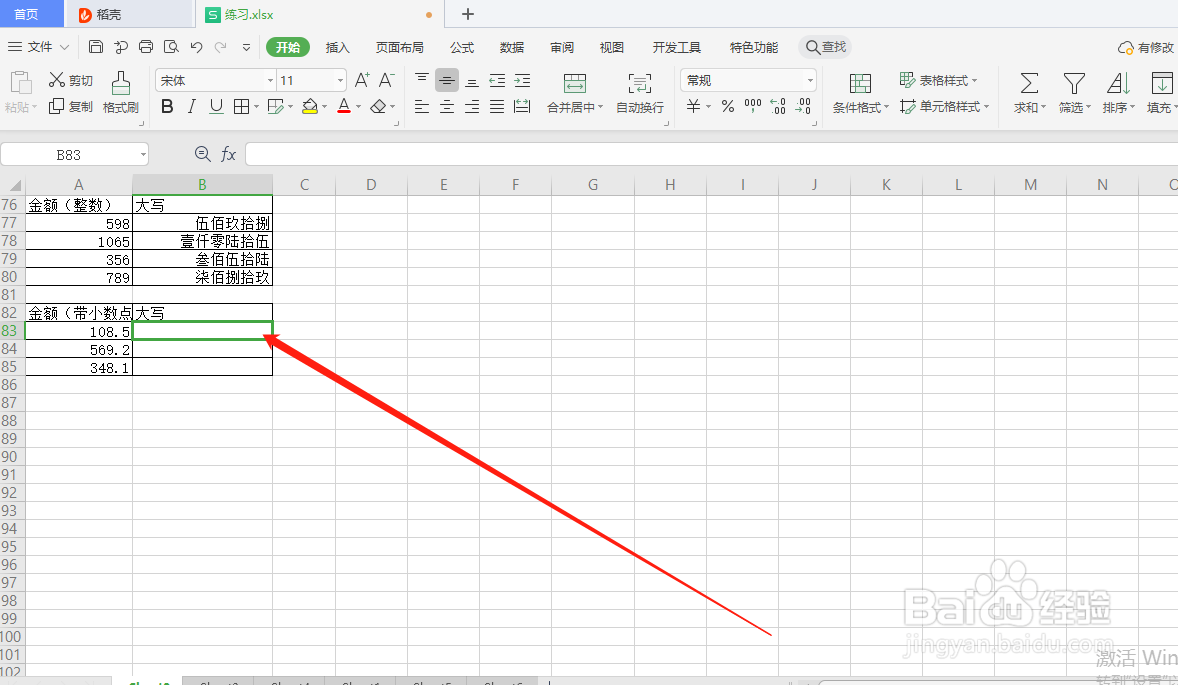Toggle bold formatting
Image resolution: width=1178 pixels, height=685 pixels.
167,107
